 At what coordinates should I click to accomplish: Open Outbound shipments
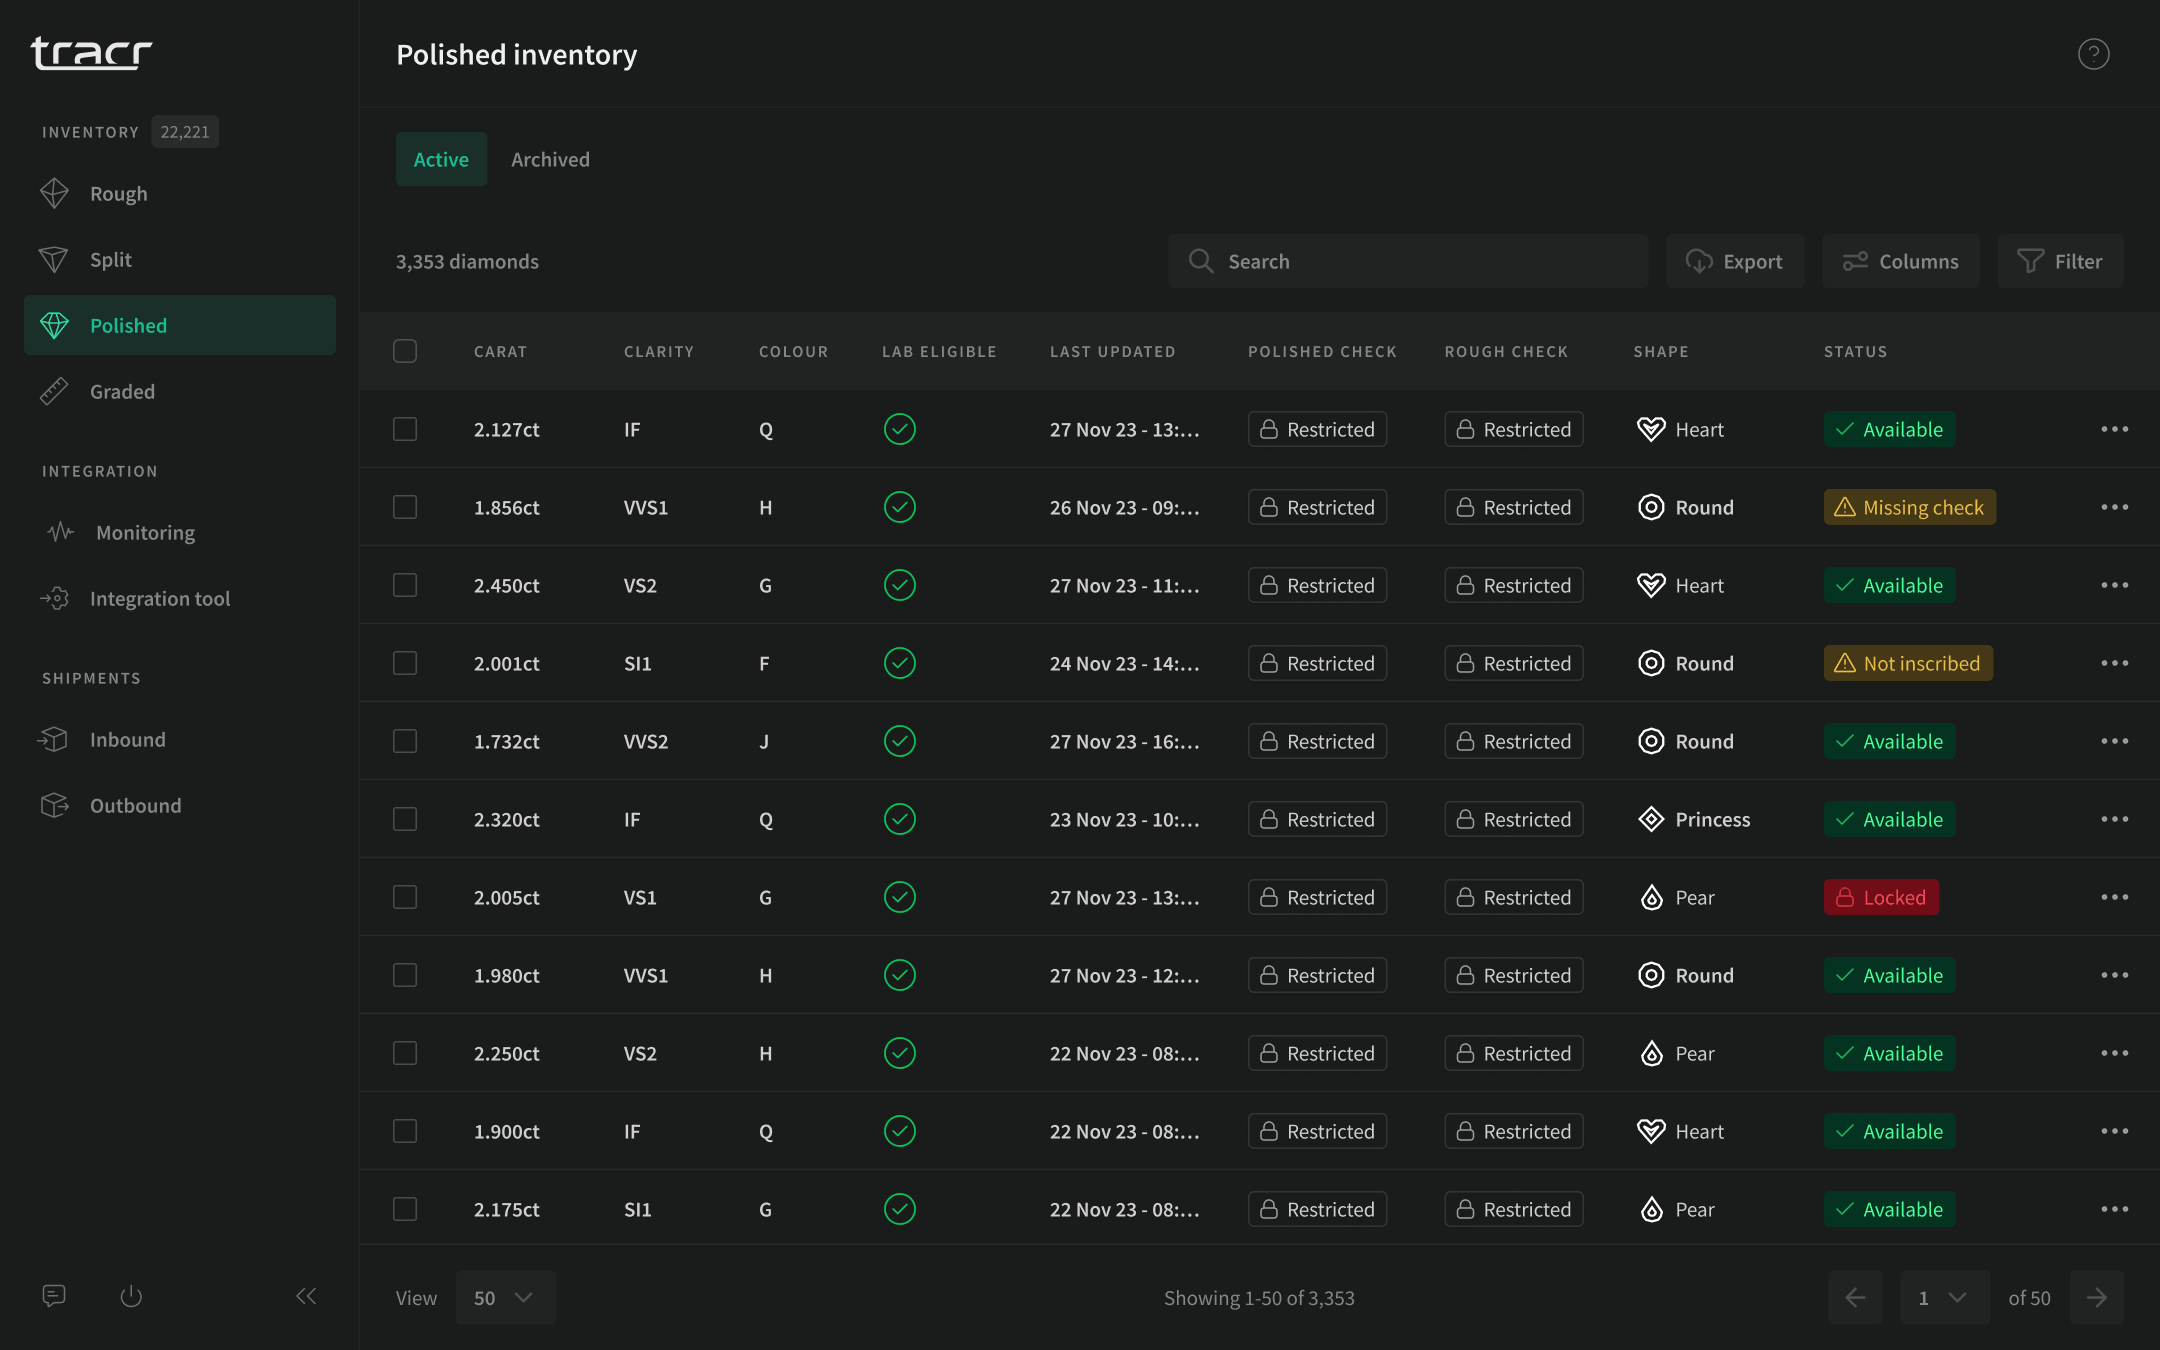(x=180, y=805)
